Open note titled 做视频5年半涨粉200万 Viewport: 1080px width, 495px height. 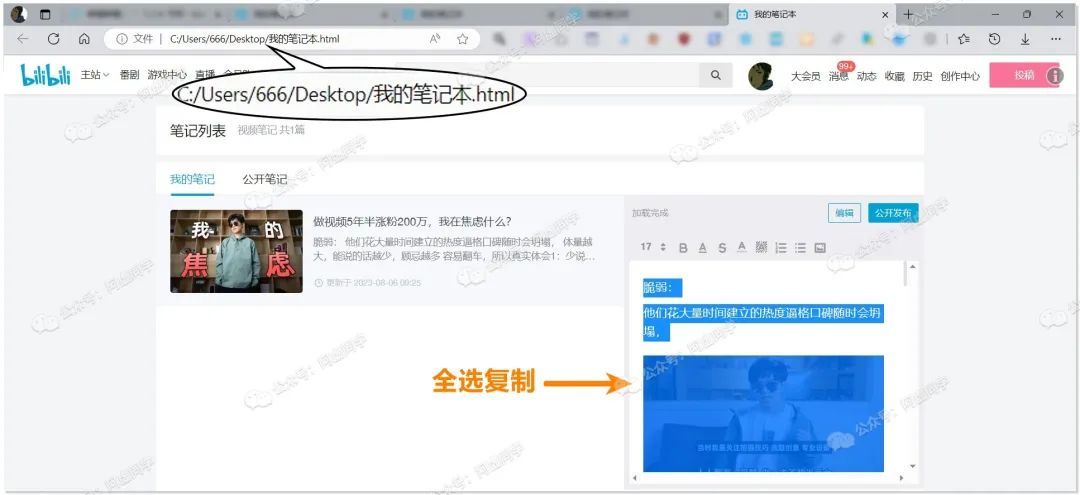412,221
